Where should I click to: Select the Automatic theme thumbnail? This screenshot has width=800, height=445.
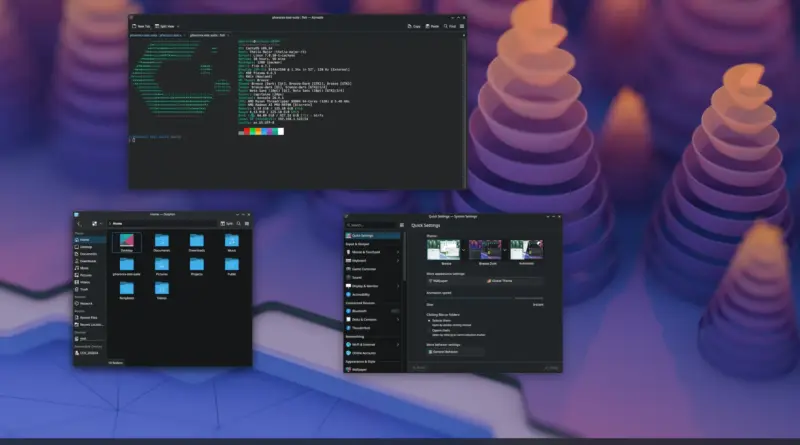tap(527, 250)
